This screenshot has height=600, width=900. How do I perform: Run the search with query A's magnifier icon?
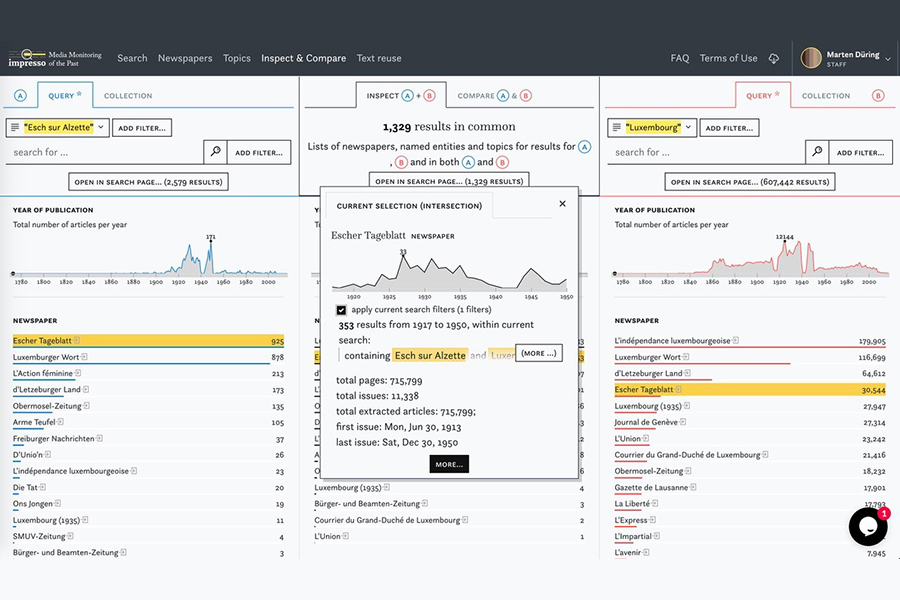tap(215, 152)
